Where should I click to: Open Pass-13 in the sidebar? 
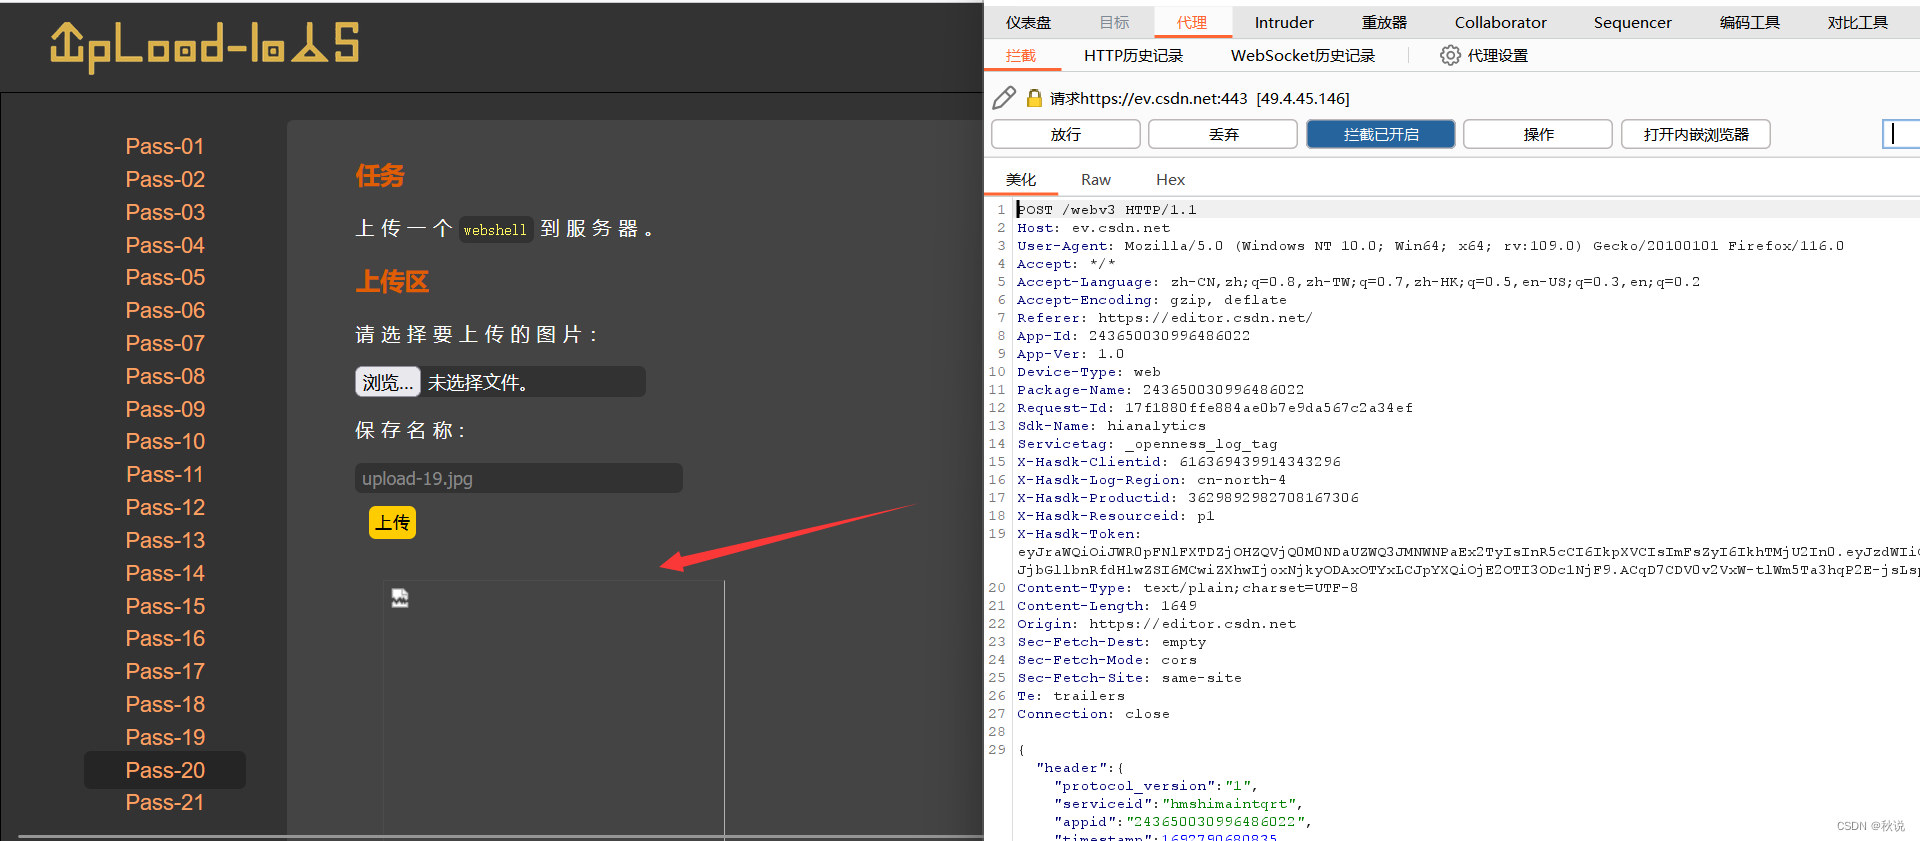(165, 540)
